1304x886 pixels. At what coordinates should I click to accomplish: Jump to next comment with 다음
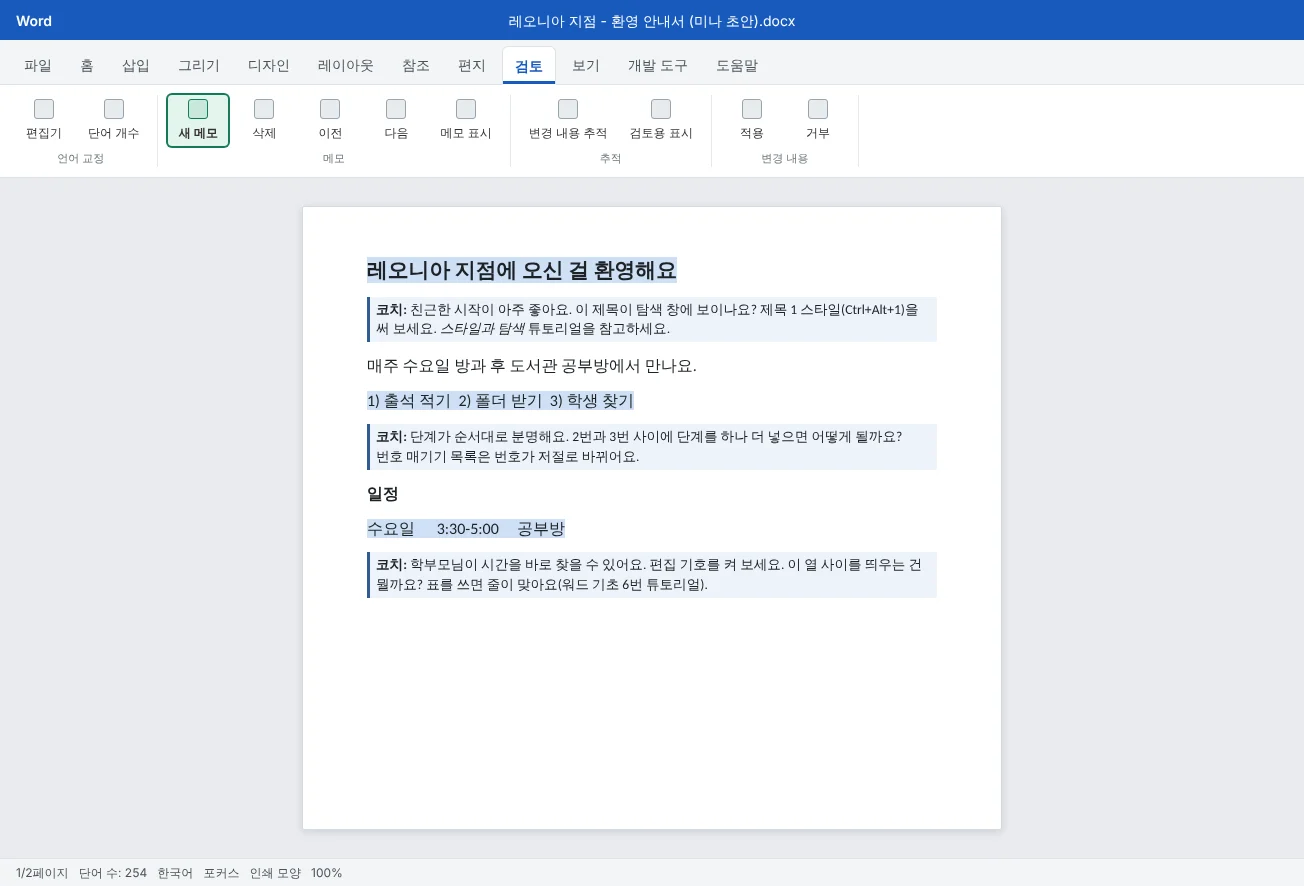click(396, 120)
